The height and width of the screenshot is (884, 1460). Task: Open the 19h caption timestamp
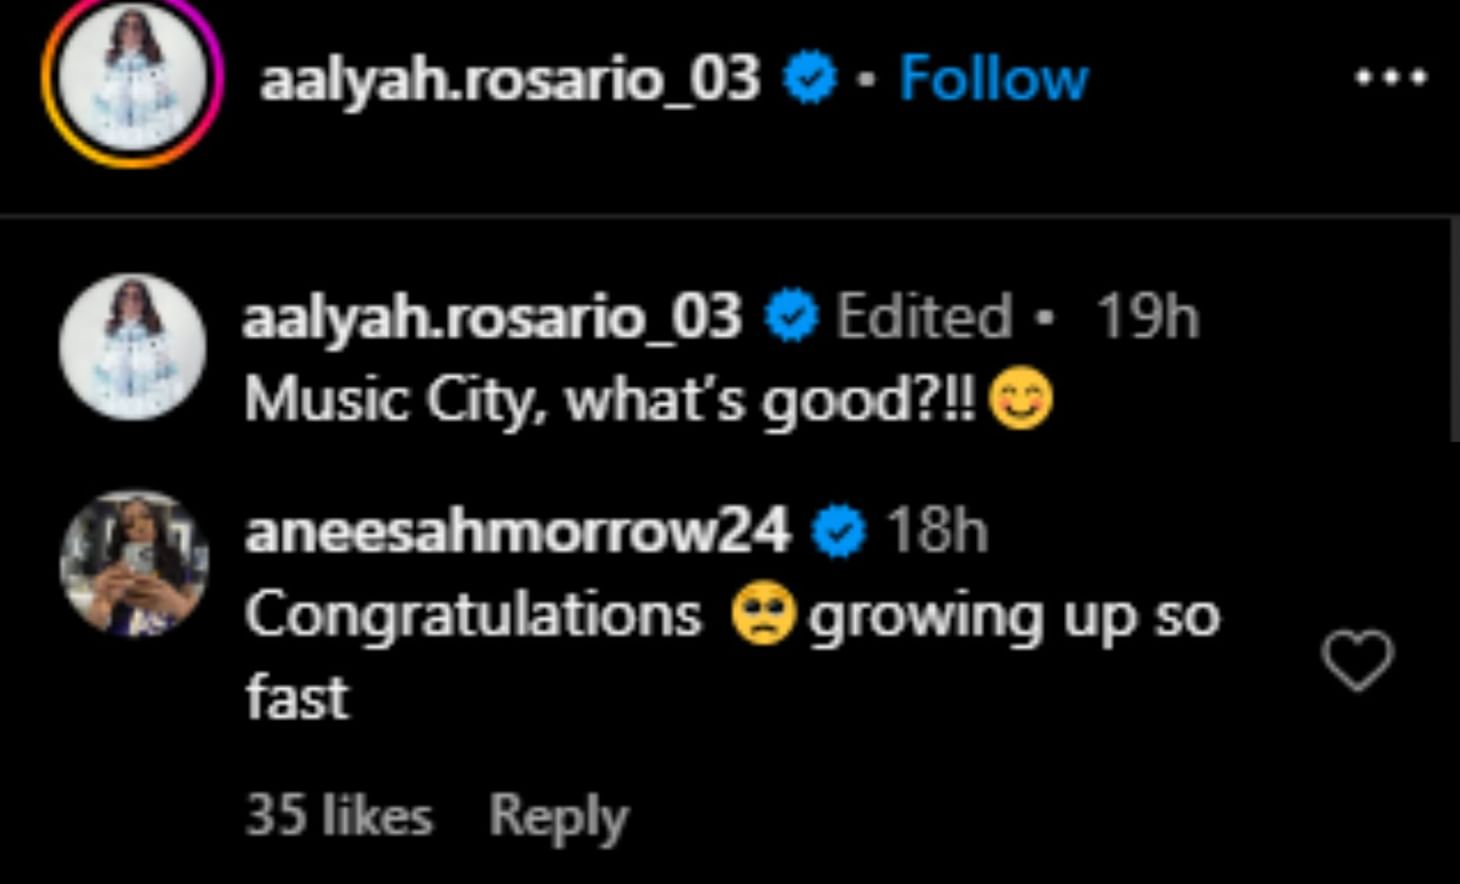coord(1147,317)
